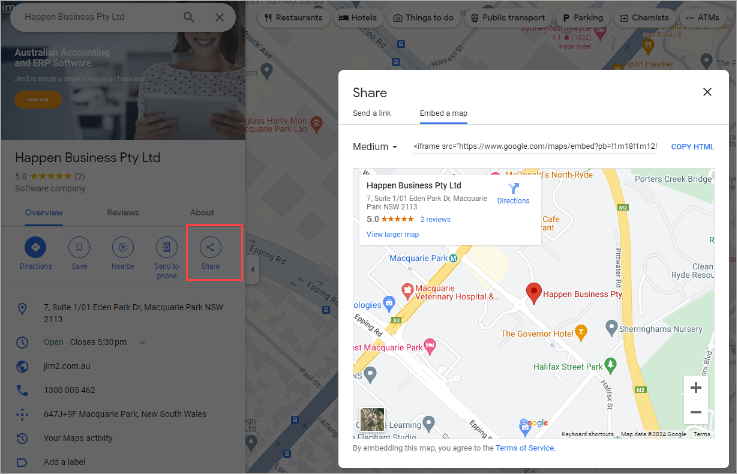Select the Things to do chip
This screenshot has height=474, width=737.
pos(423,18)
